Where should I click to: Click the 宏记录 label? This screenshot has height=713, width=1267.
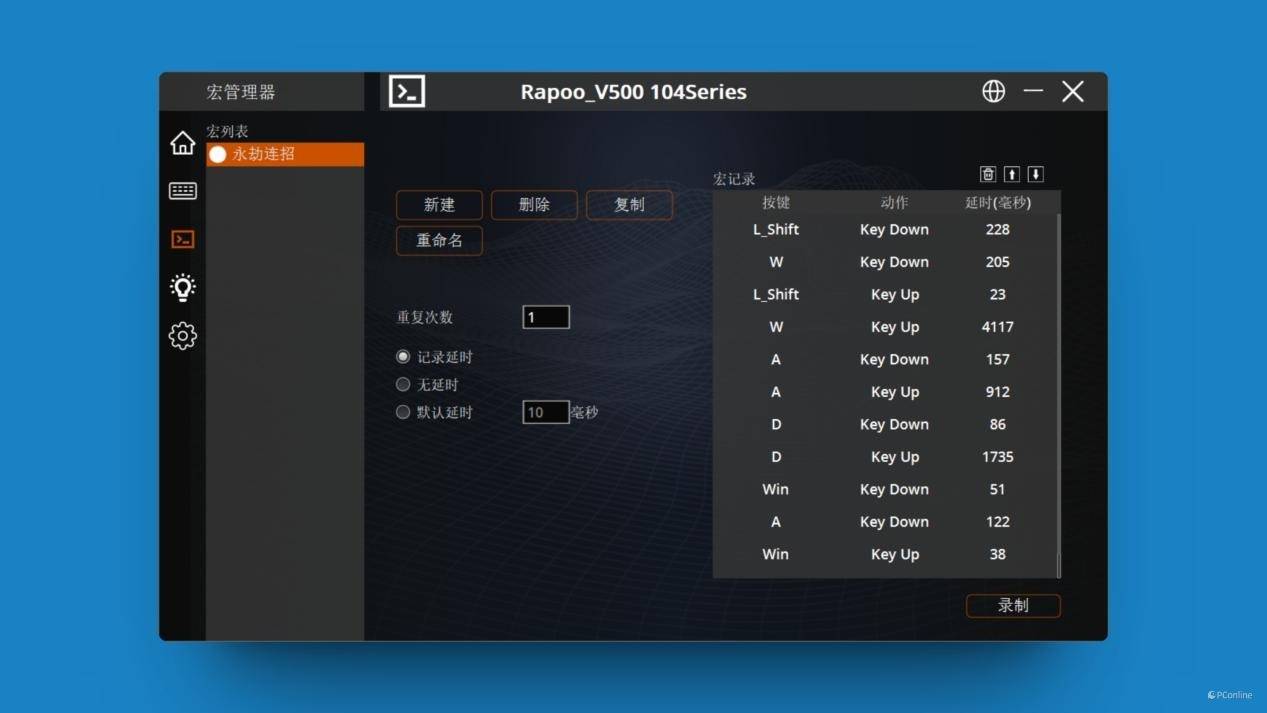[734, 179]
